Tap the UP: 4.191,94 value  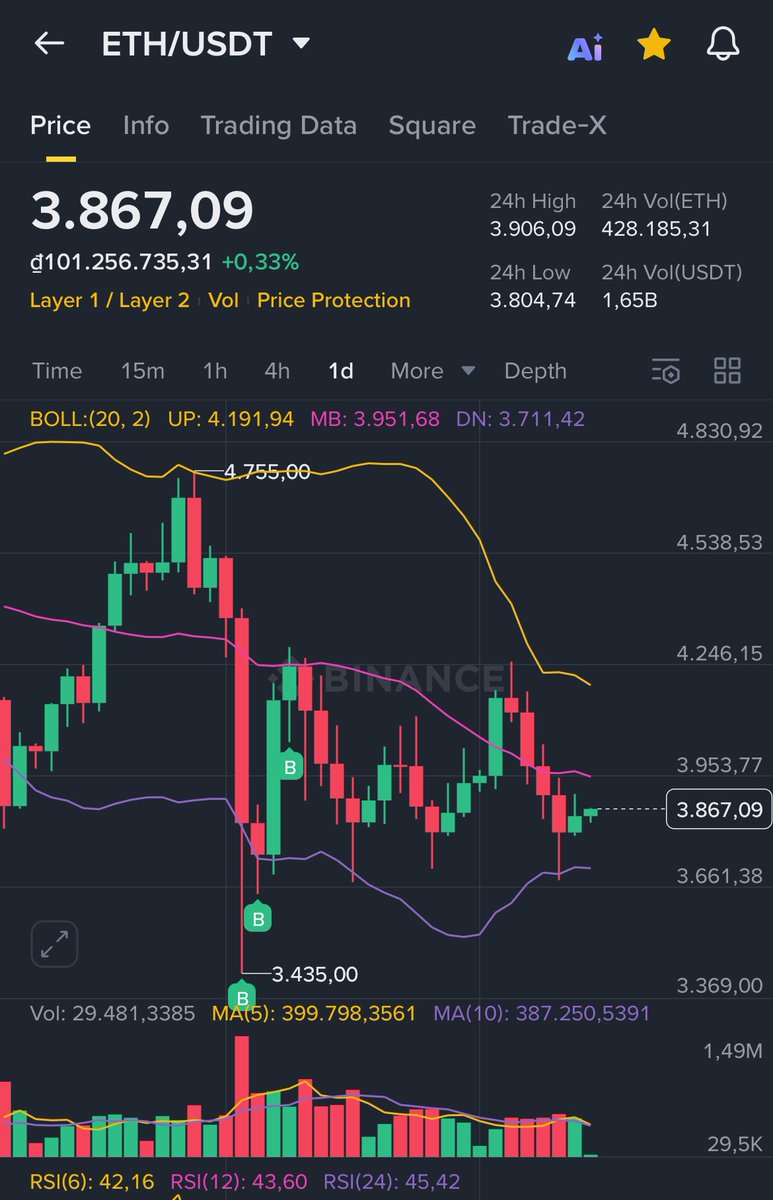230,419
